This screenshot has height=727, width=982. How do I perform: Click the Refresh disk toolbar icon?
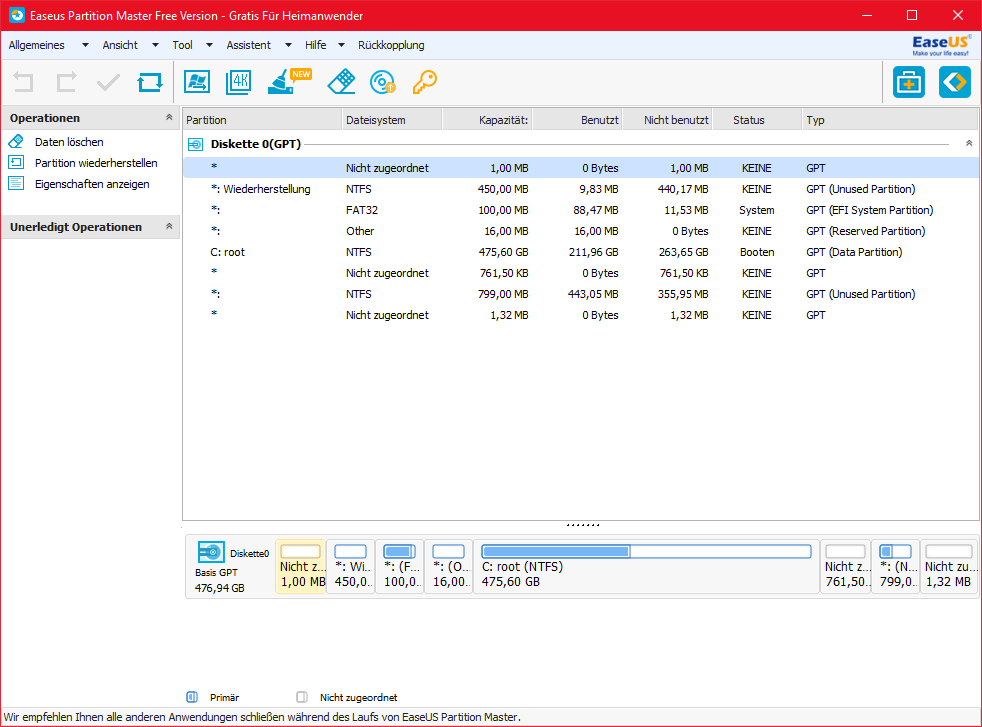(x=150, y=82)
